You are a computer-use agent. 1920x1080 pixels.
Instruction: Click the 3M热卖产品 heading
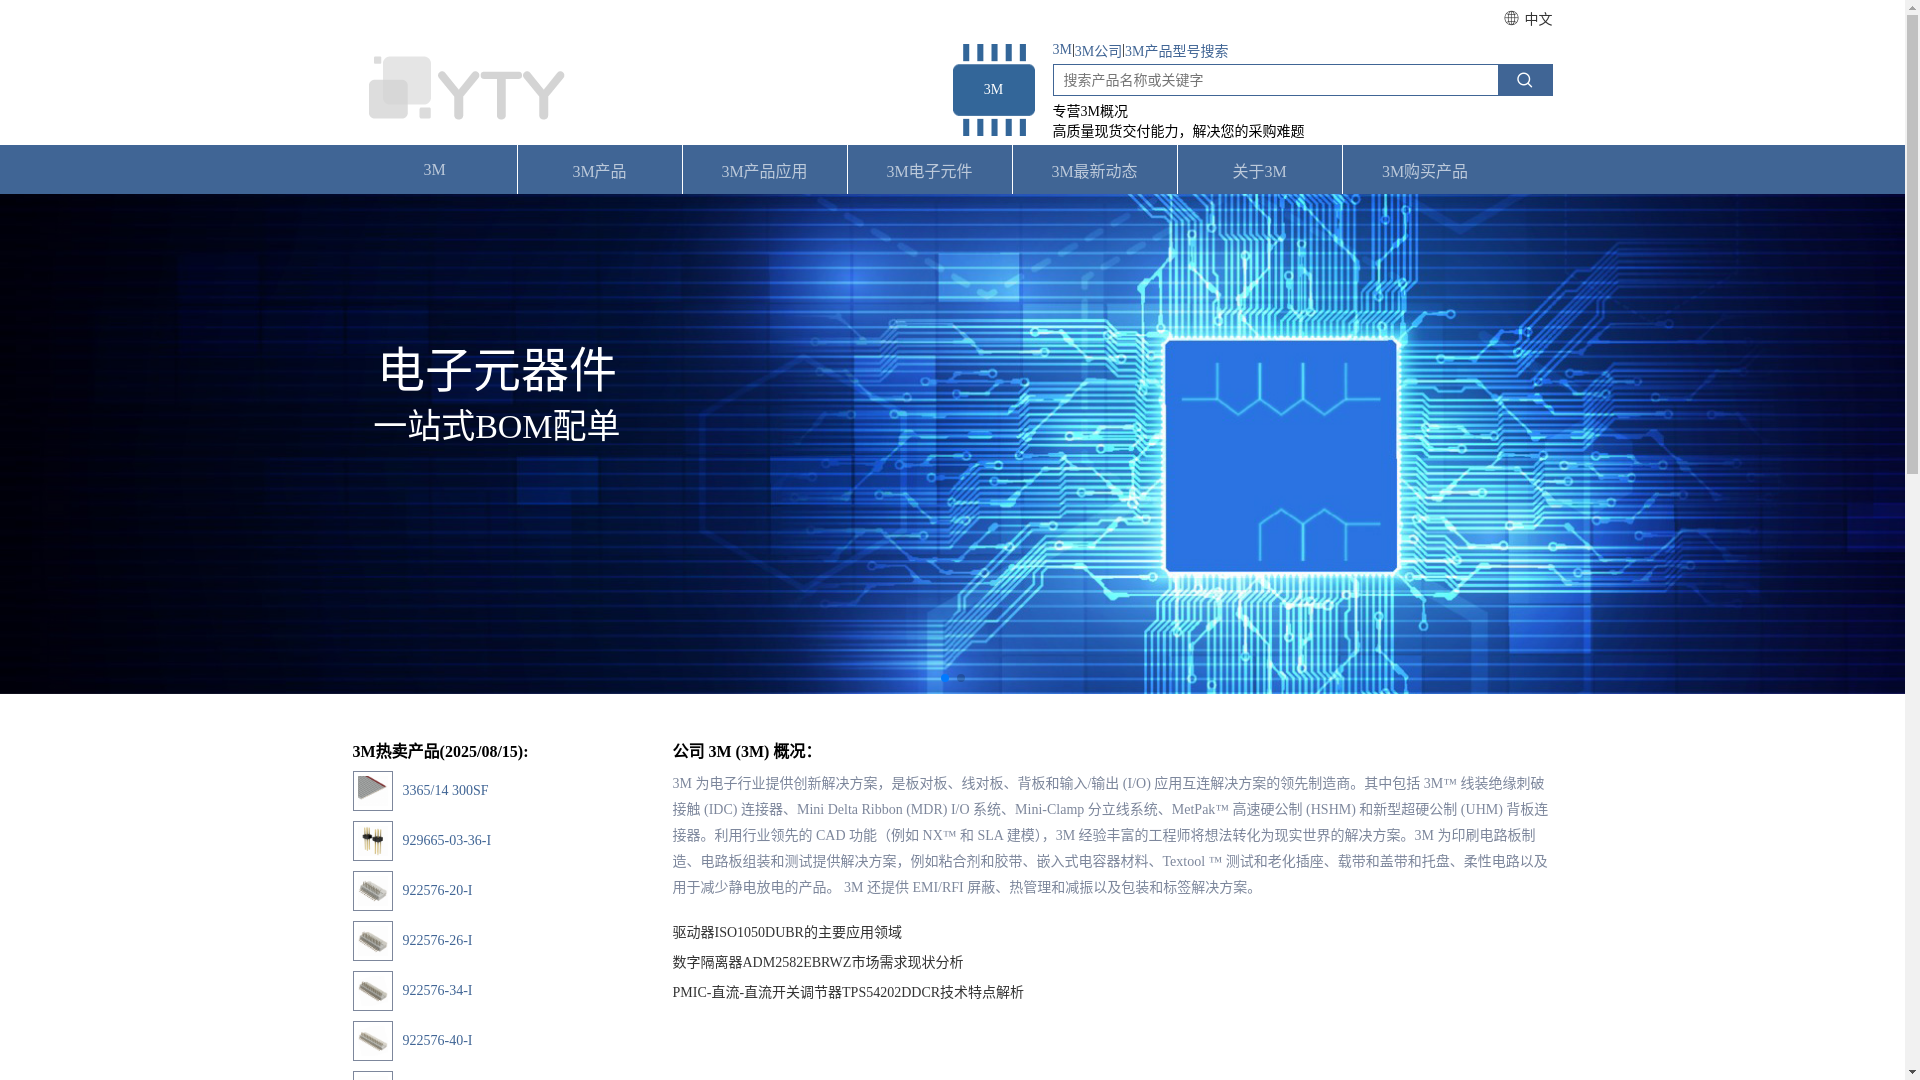(x=440, y=751)
